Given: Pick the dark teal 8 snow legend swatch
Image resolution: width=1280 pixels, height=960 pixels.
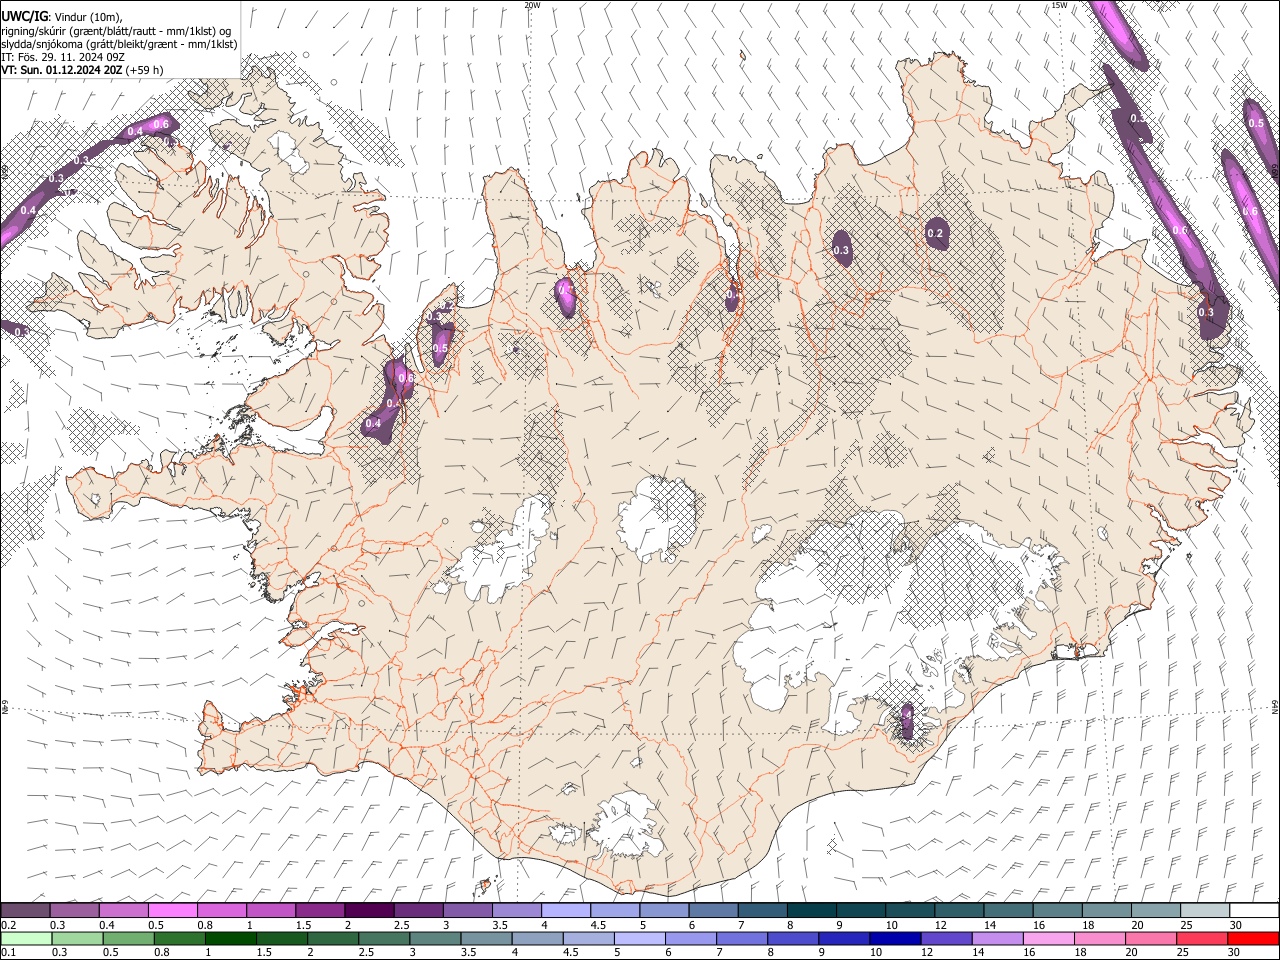Looking at the screenshot, I should coord(810,910).
